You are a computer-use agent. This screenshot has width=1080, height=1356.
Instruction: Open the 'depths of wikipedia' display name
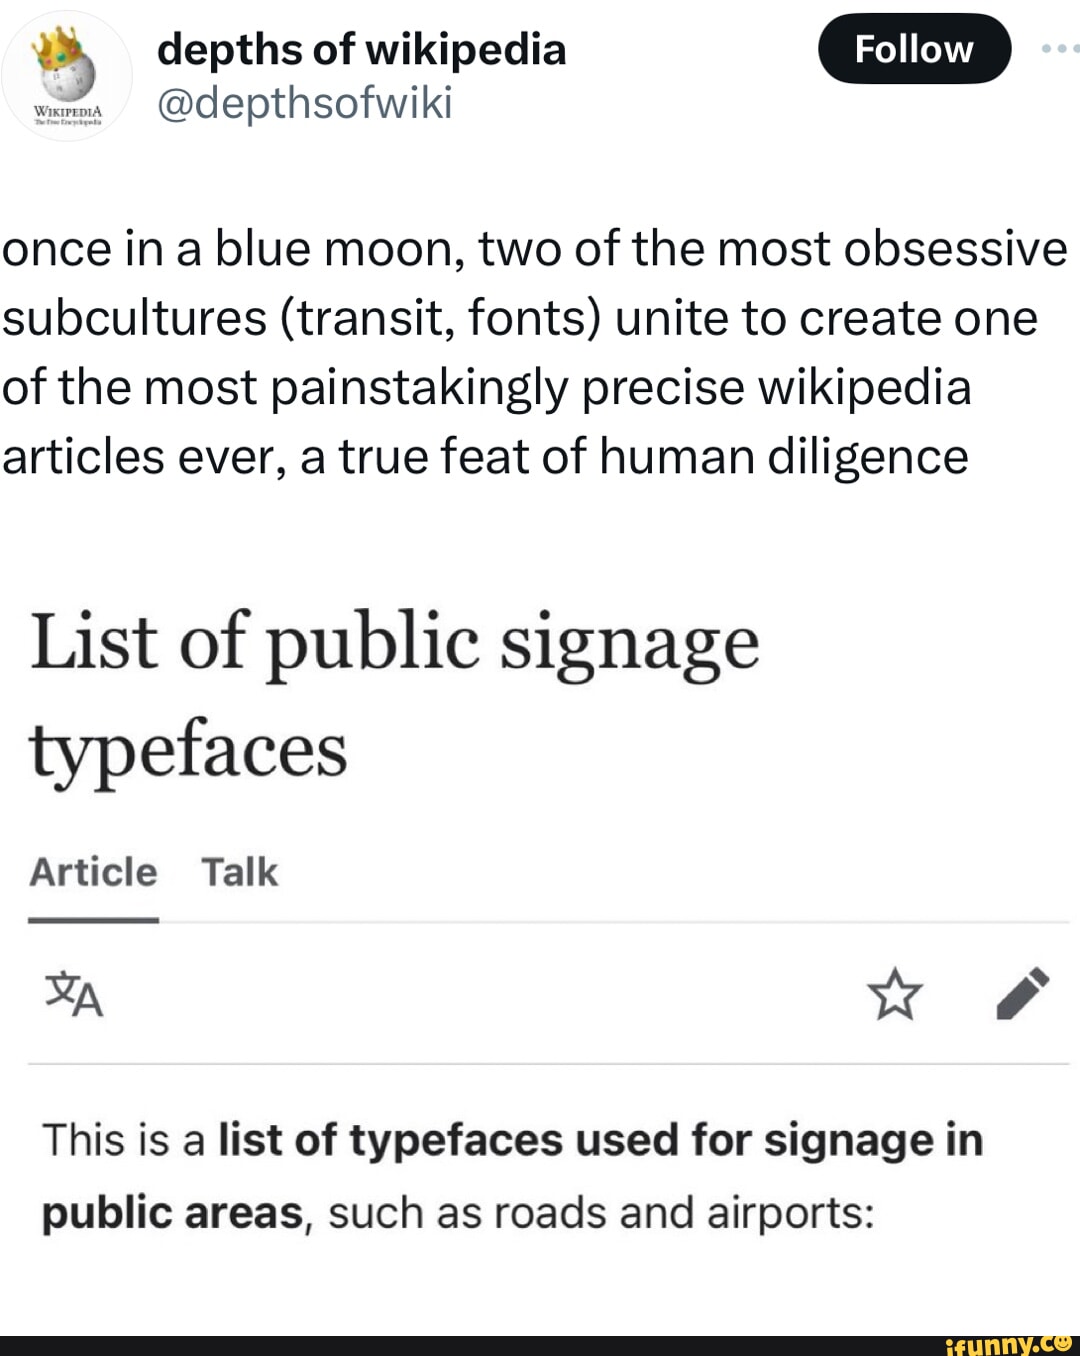pos(361,49)
